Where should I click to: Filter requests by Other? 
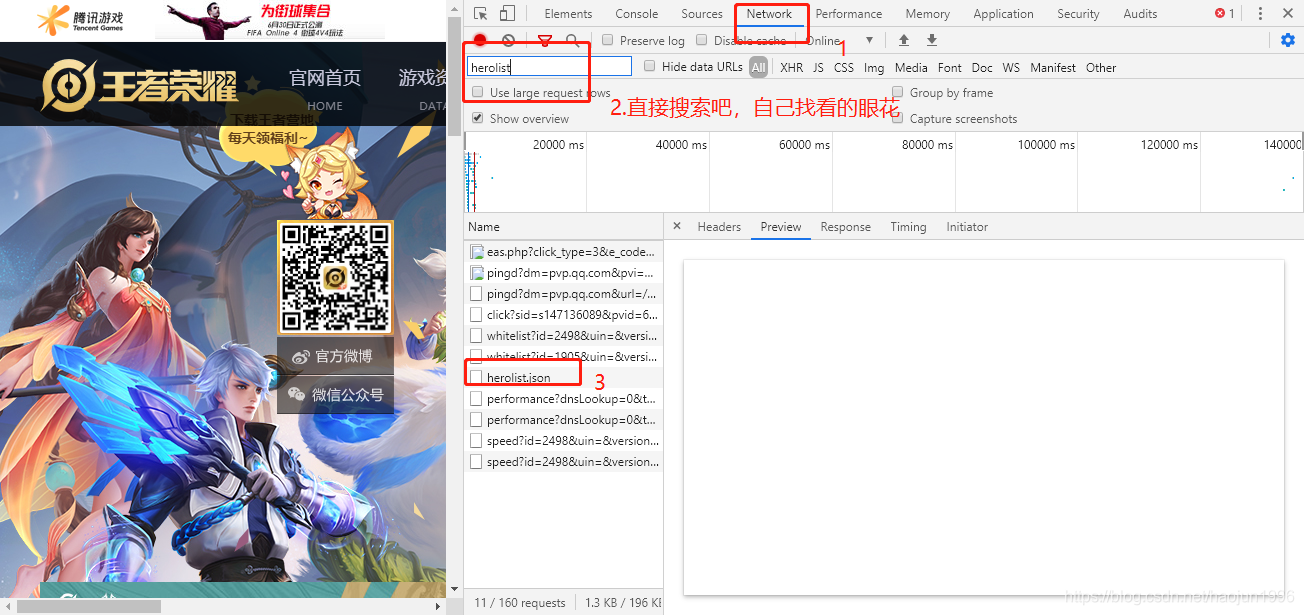click(x=1101, y=68)
